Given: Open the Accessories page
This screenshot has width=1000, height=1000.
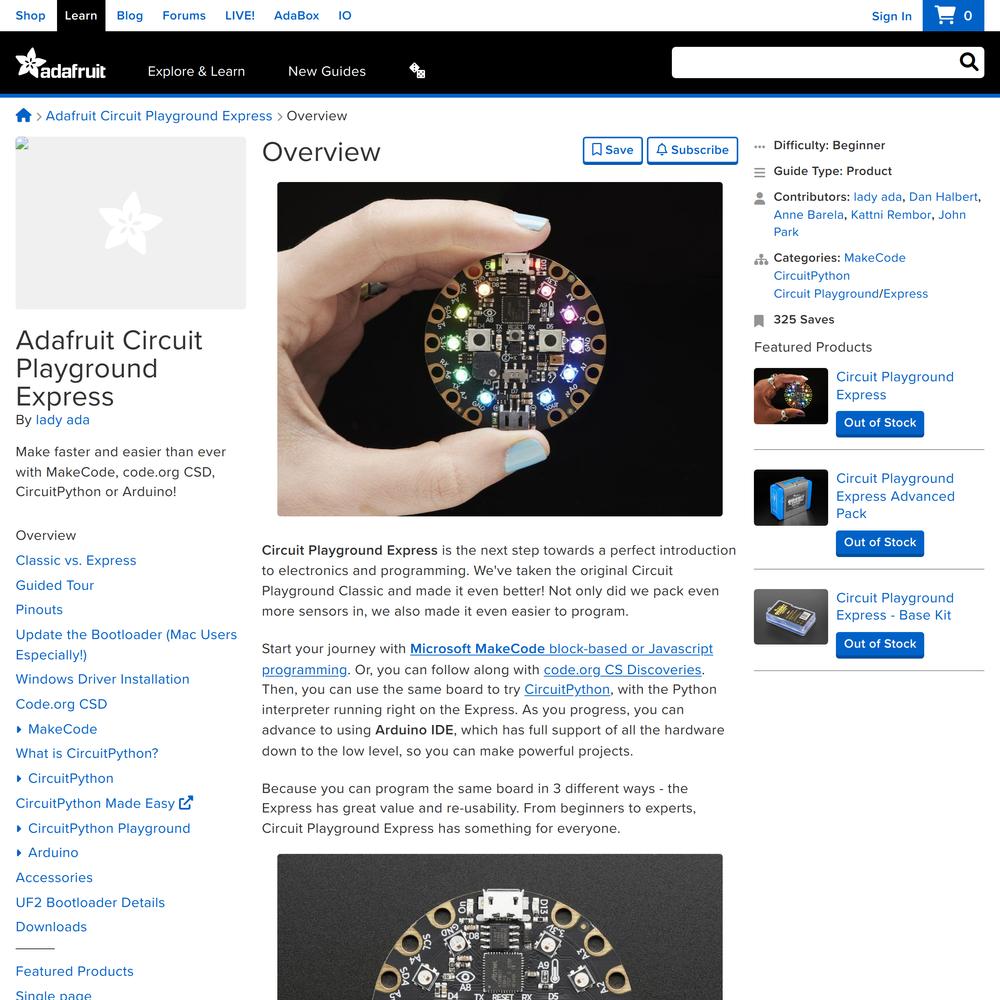Looking at the screenshot, I should (54, 878).
